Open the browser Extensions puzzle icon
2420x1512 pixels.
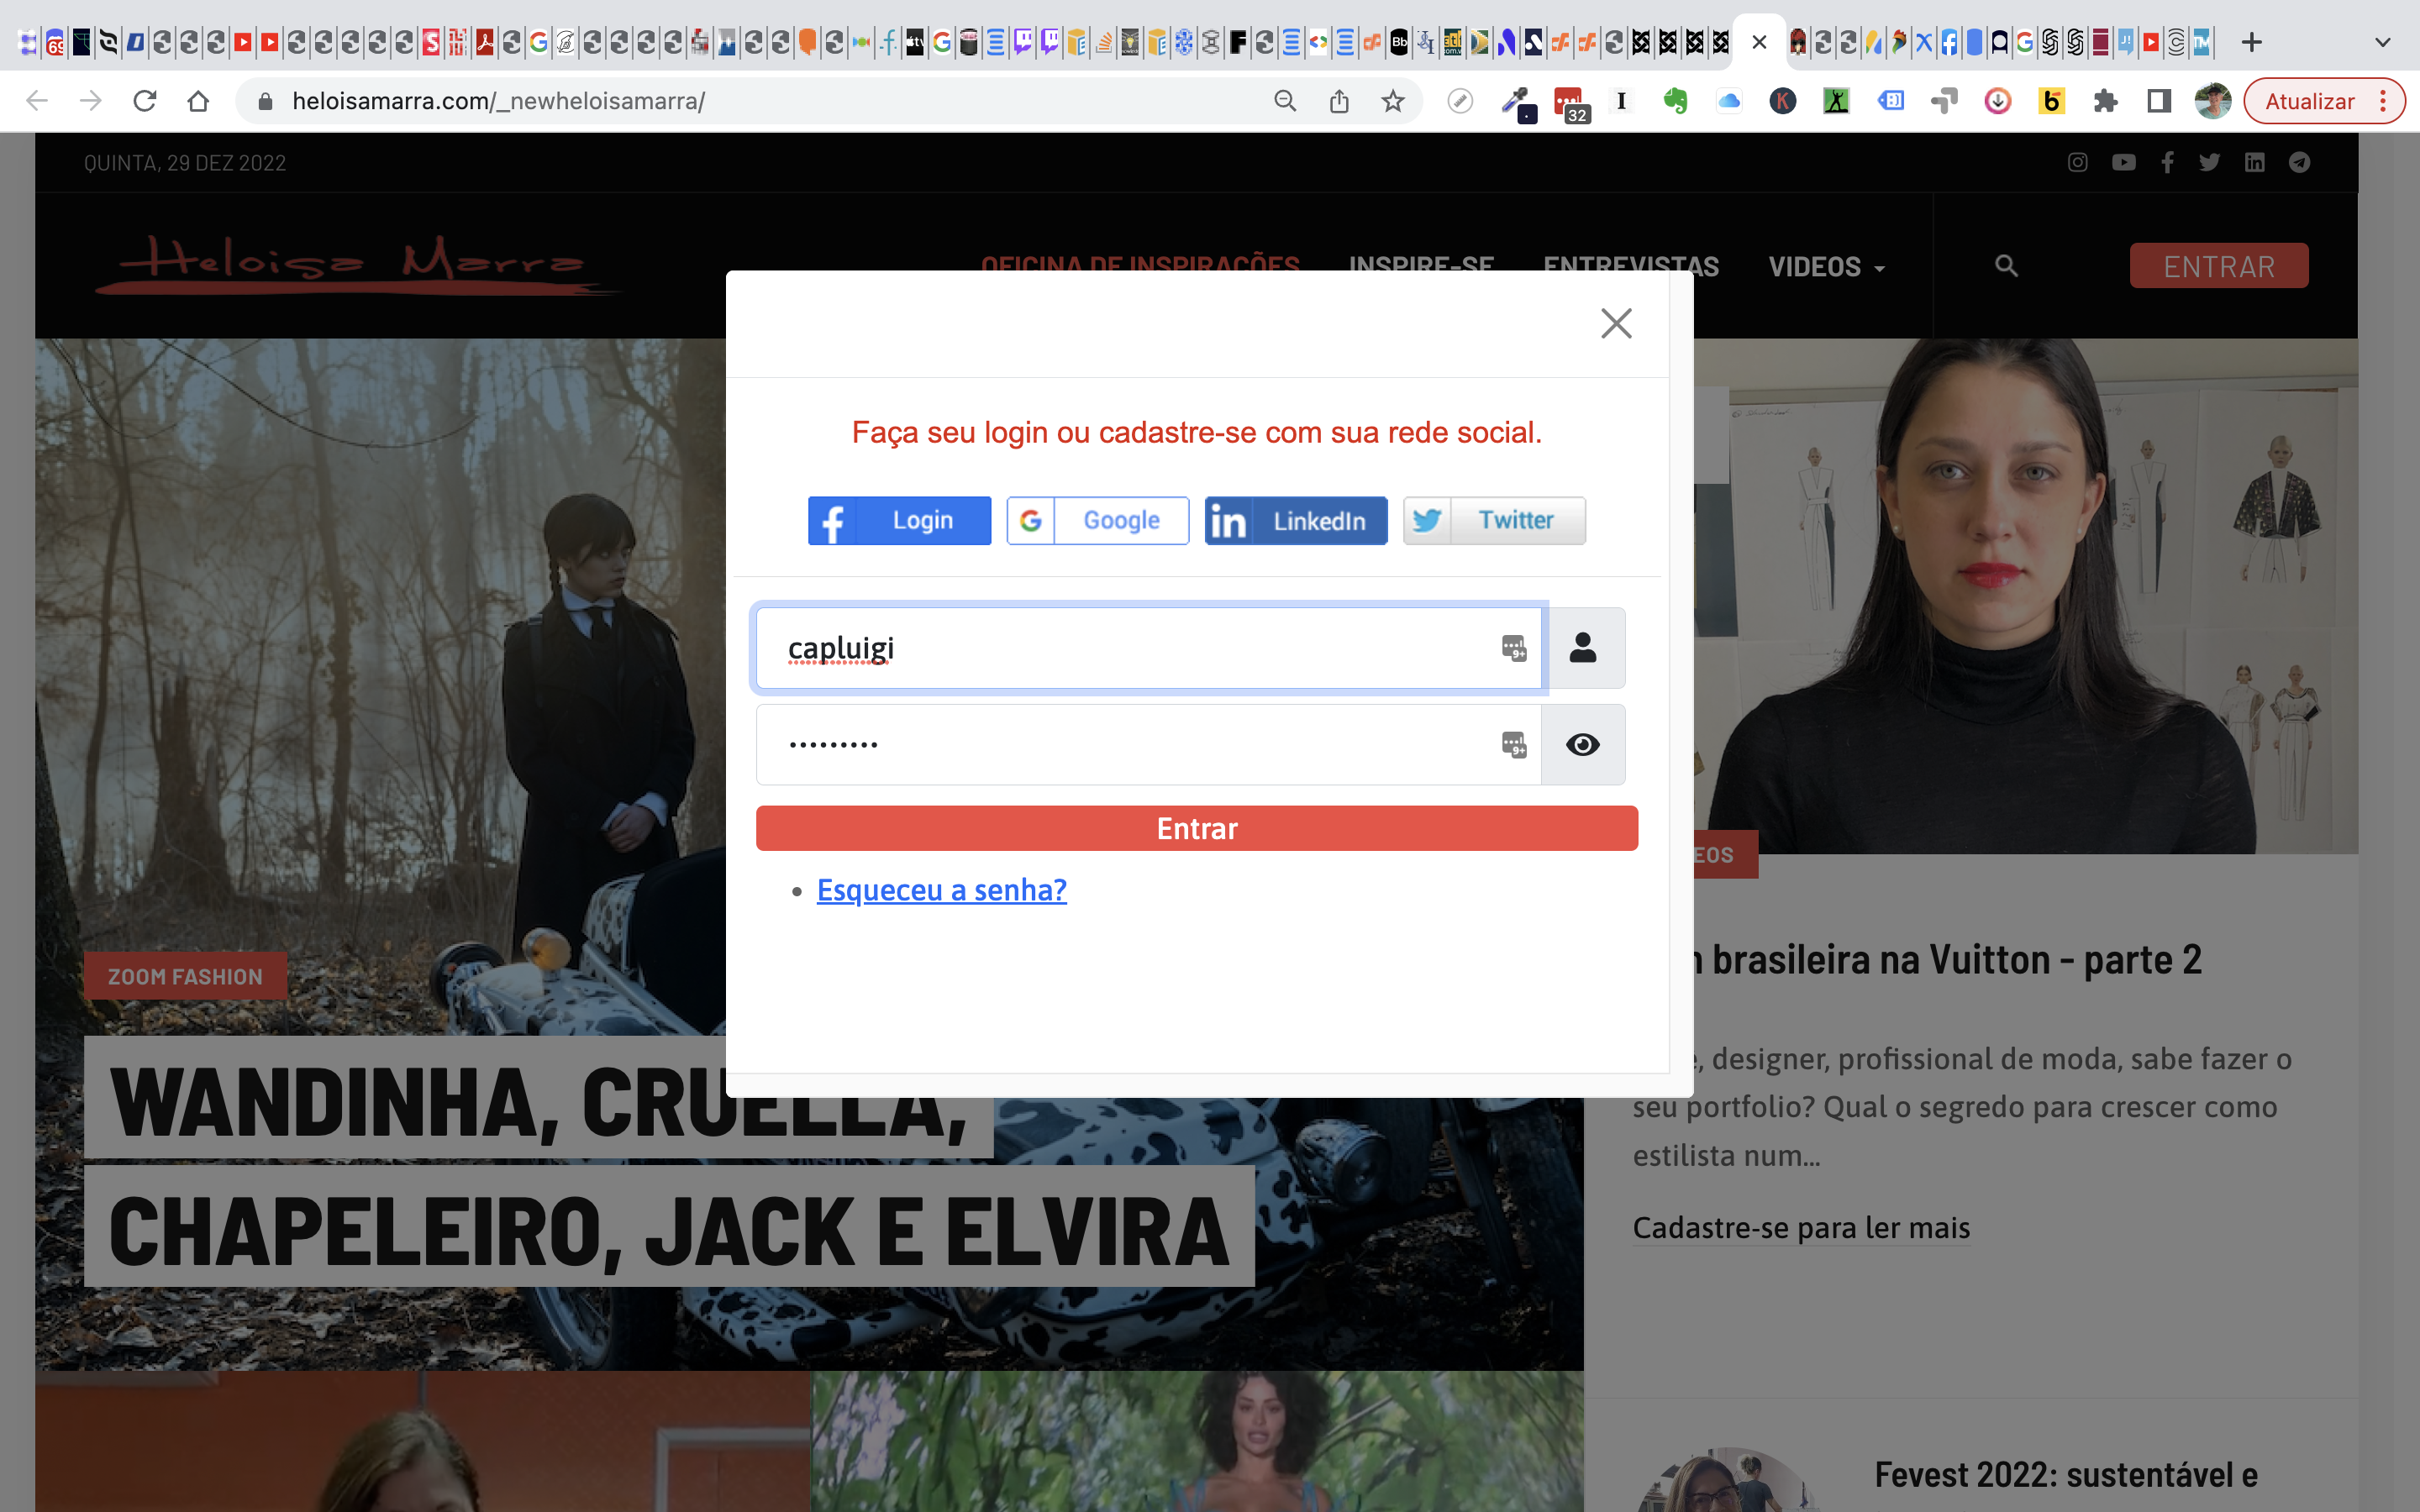point(2105,101)
